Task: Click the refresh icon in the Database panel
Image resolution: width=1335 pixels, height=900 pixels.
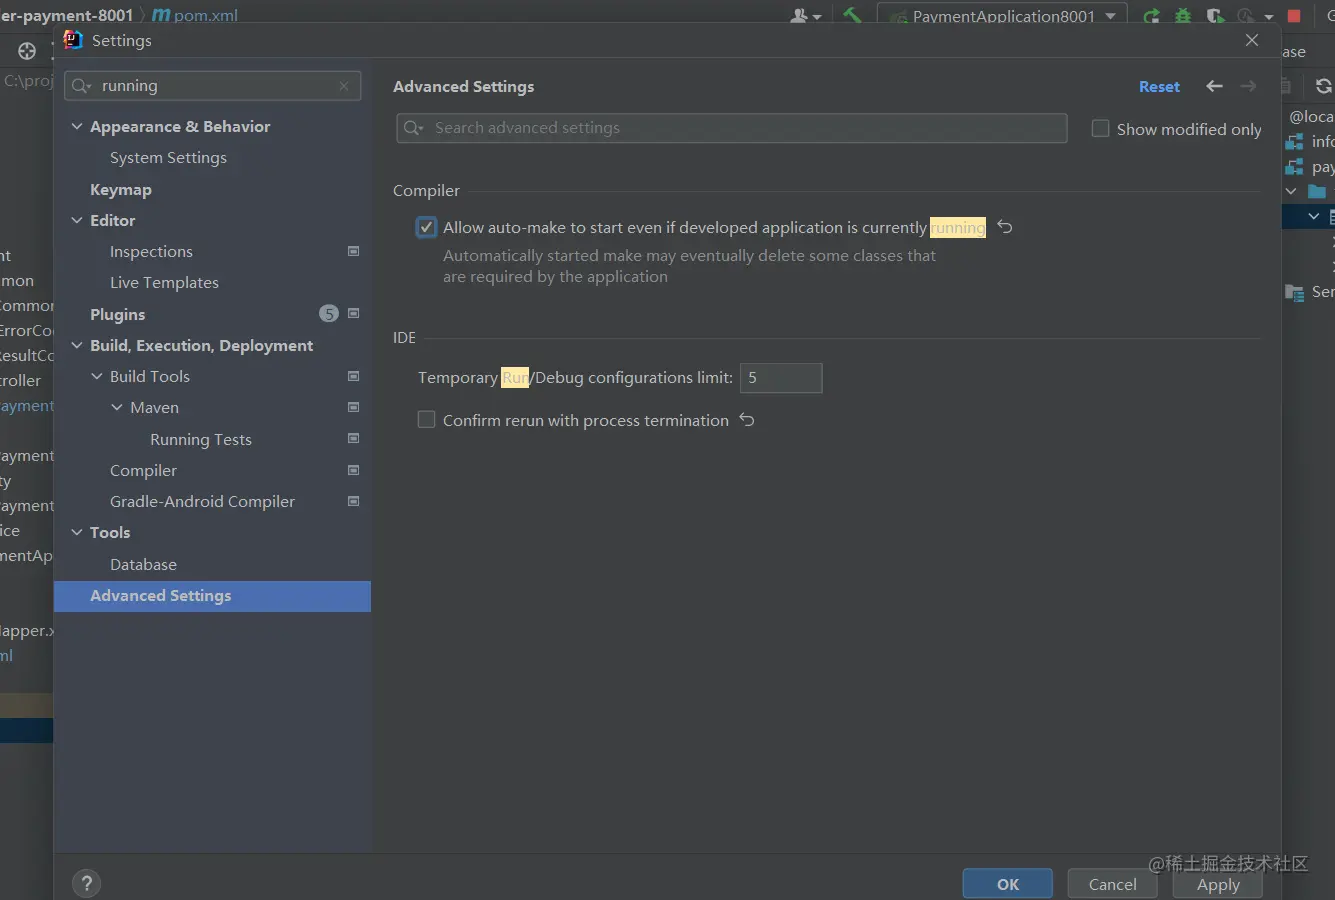Action: coord(1324,86)
